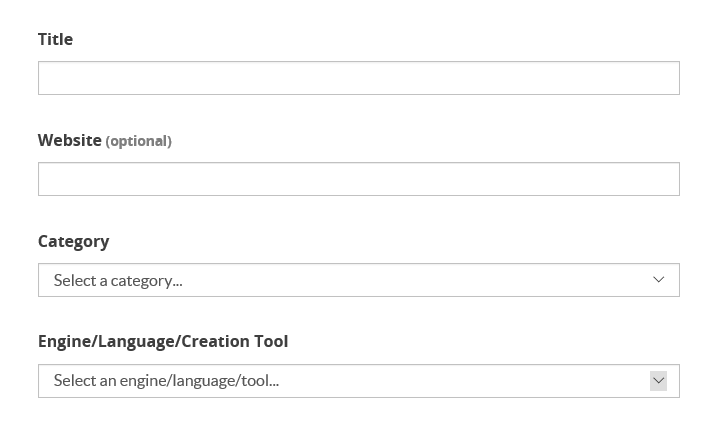711x429 pixels.
Task: Click the Title field label
Action: (x=55, y=39)
